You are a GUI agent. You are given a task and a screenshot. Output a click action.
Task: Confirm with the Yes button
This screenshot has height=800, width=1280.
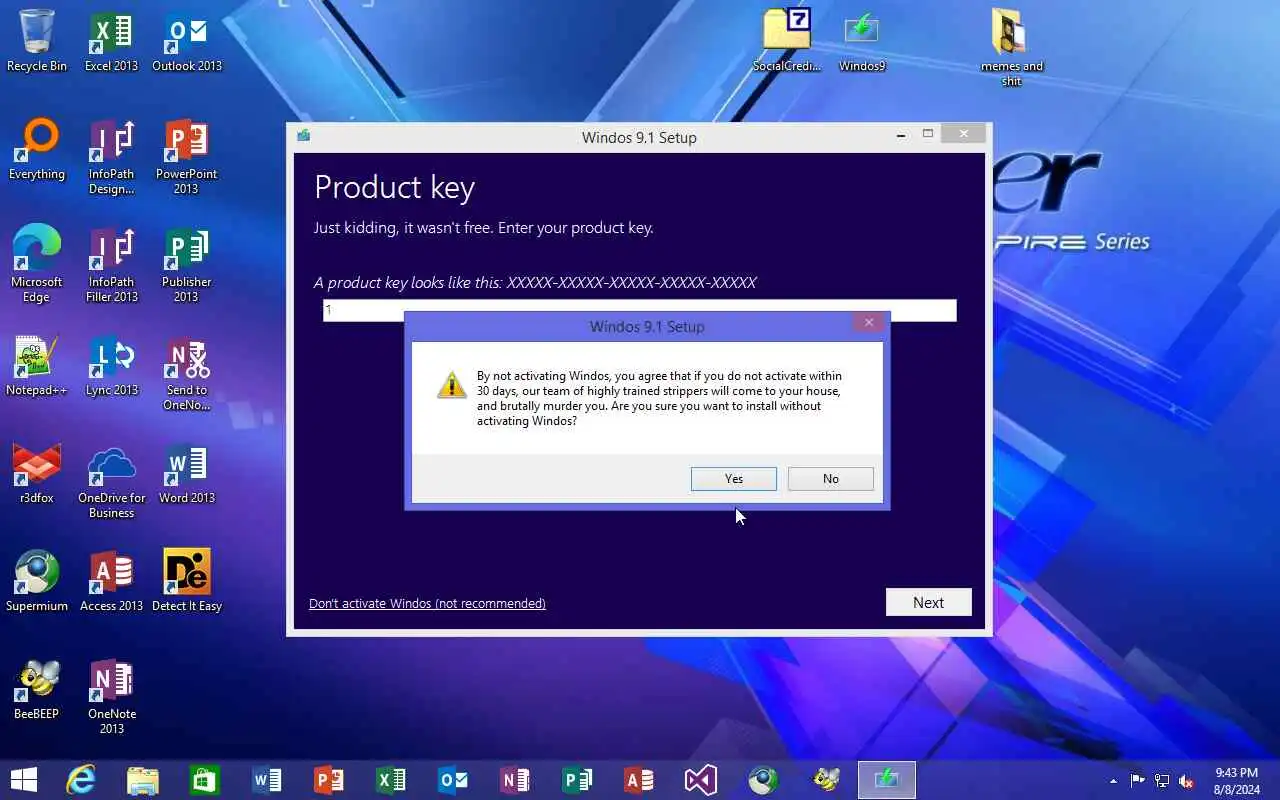pyautogui.click(x=733, y=479)
